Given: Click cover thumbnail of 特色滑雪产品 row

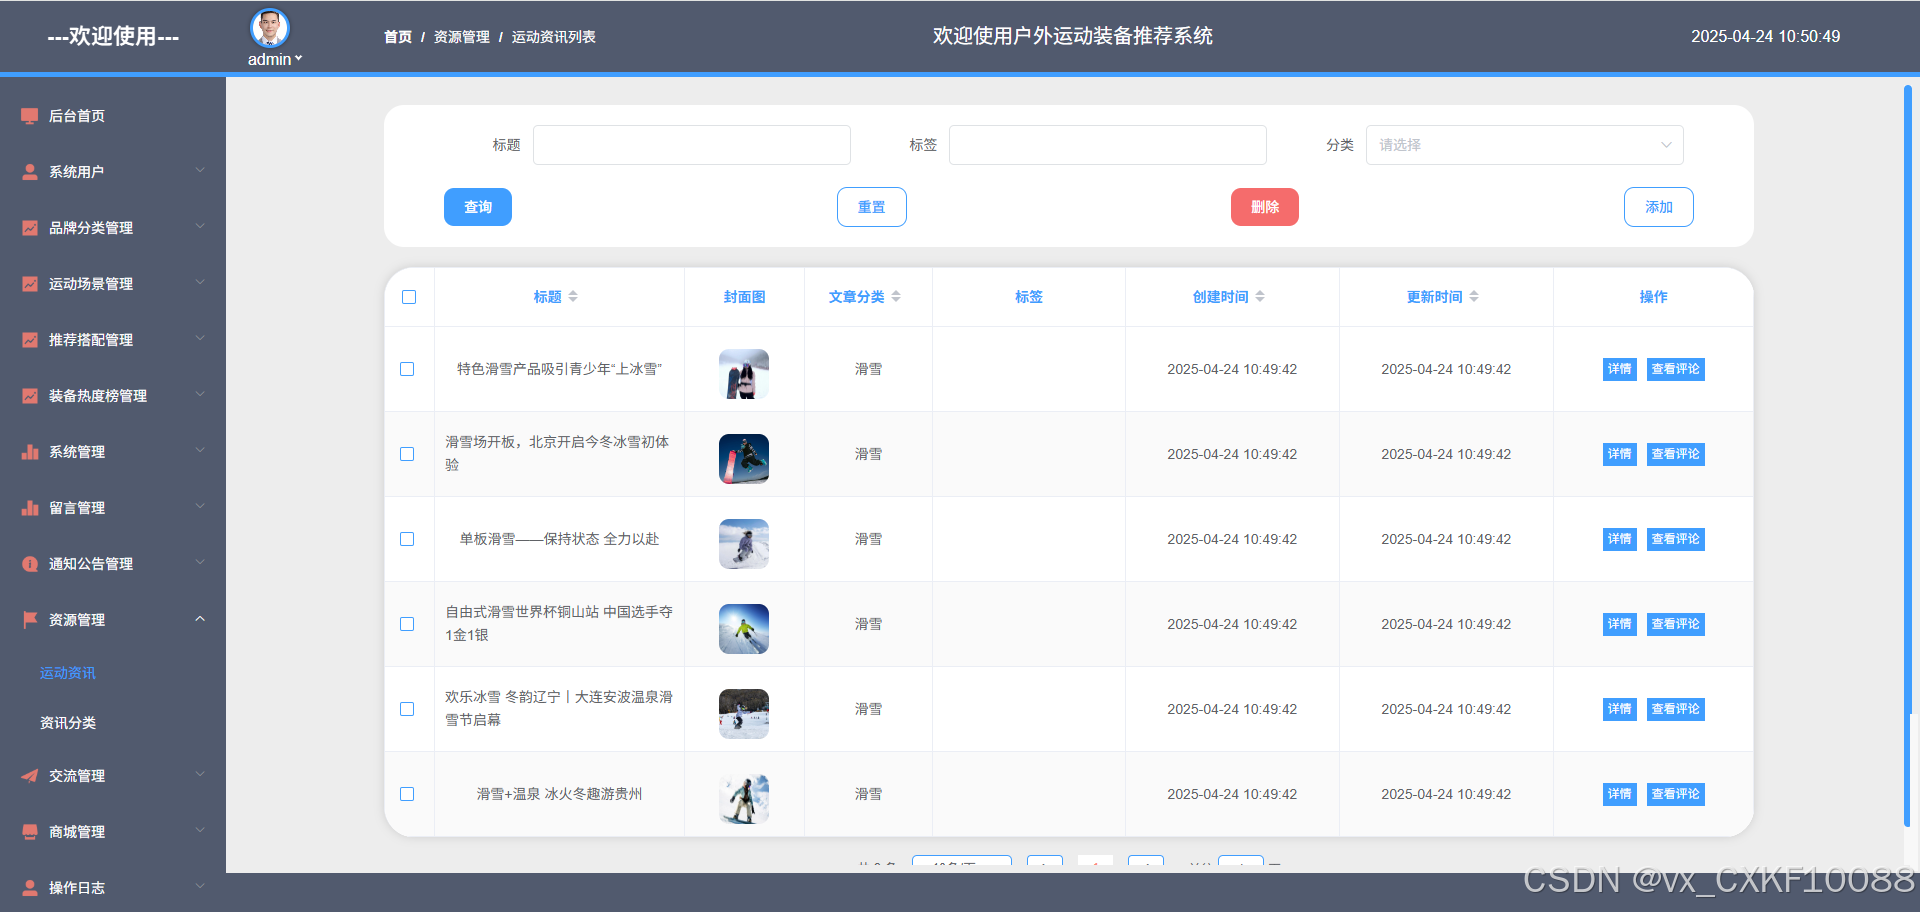Looking at the screenshot, I should click(744, 374).
